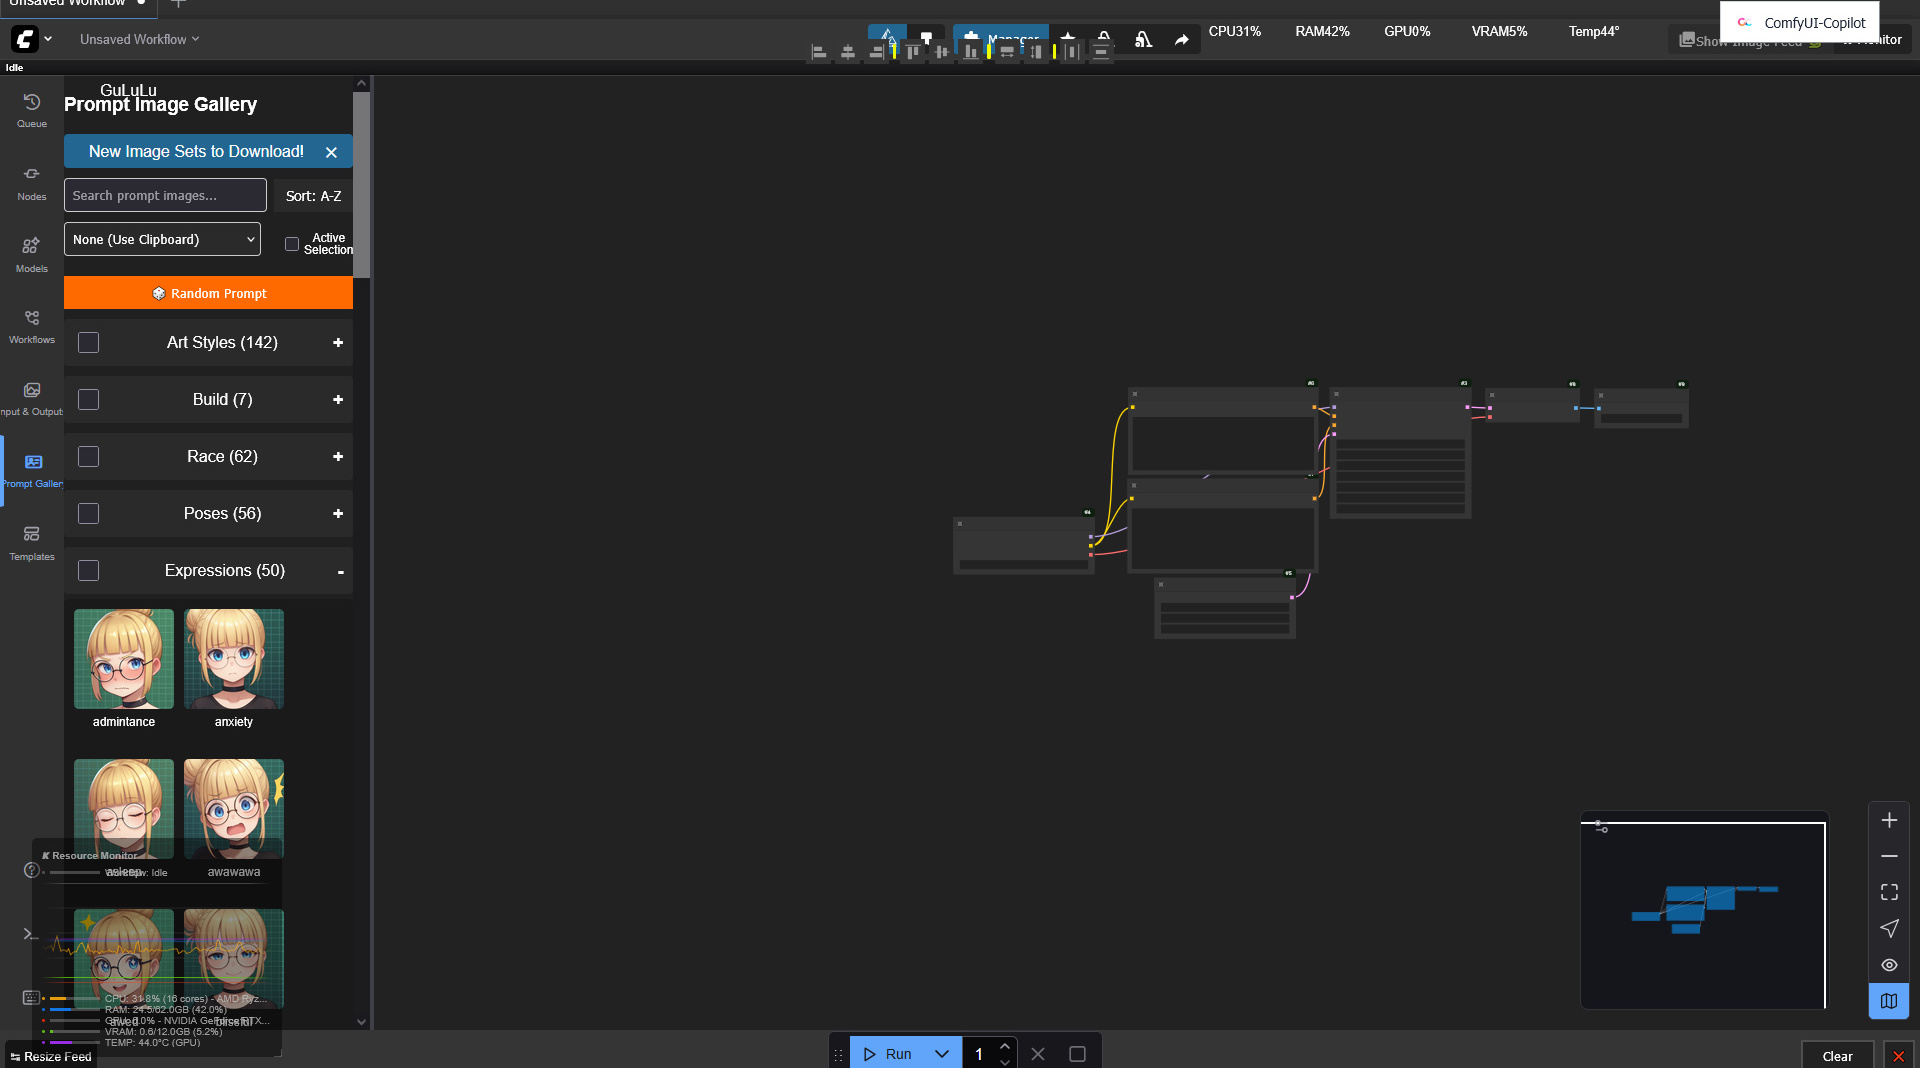Expand the Race (62) category
Screen dimensions: 1920x1068
pyautogui.click(x=338, y=457)
